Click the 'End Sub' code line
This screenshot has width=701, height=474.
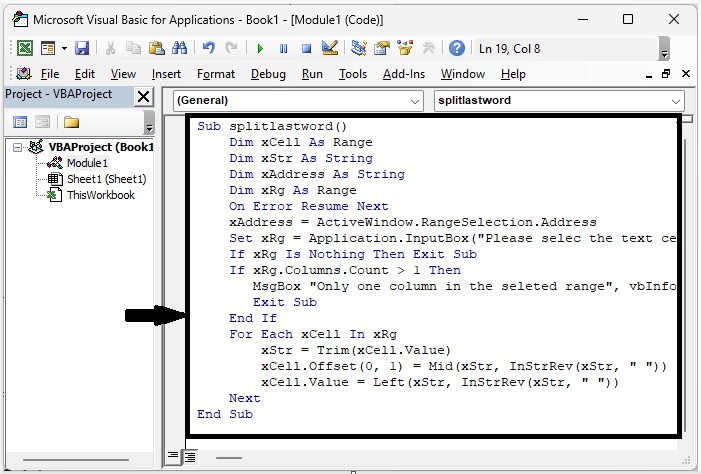(x=225, y=415)
